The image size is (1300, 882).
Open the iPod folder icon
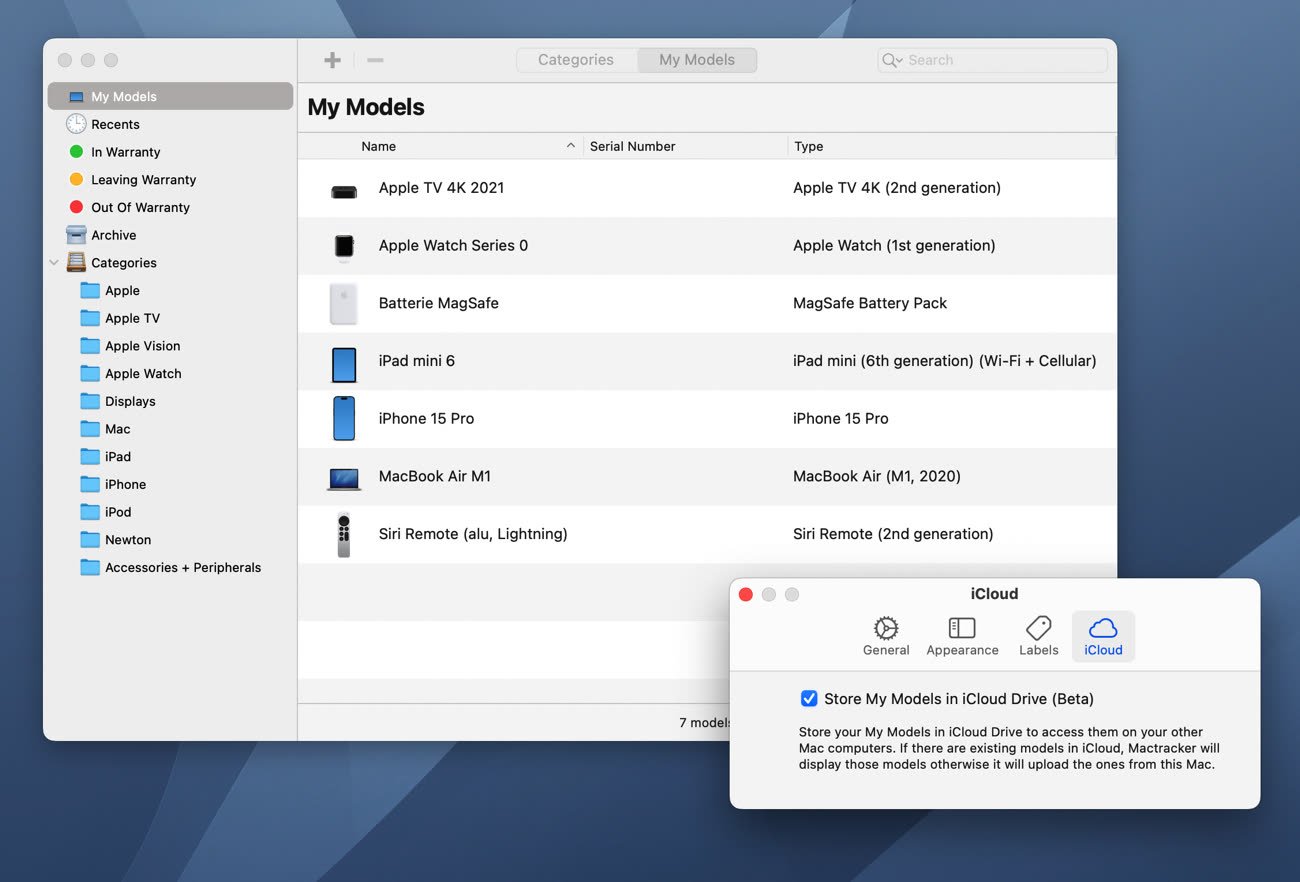[x=90, y=512]
